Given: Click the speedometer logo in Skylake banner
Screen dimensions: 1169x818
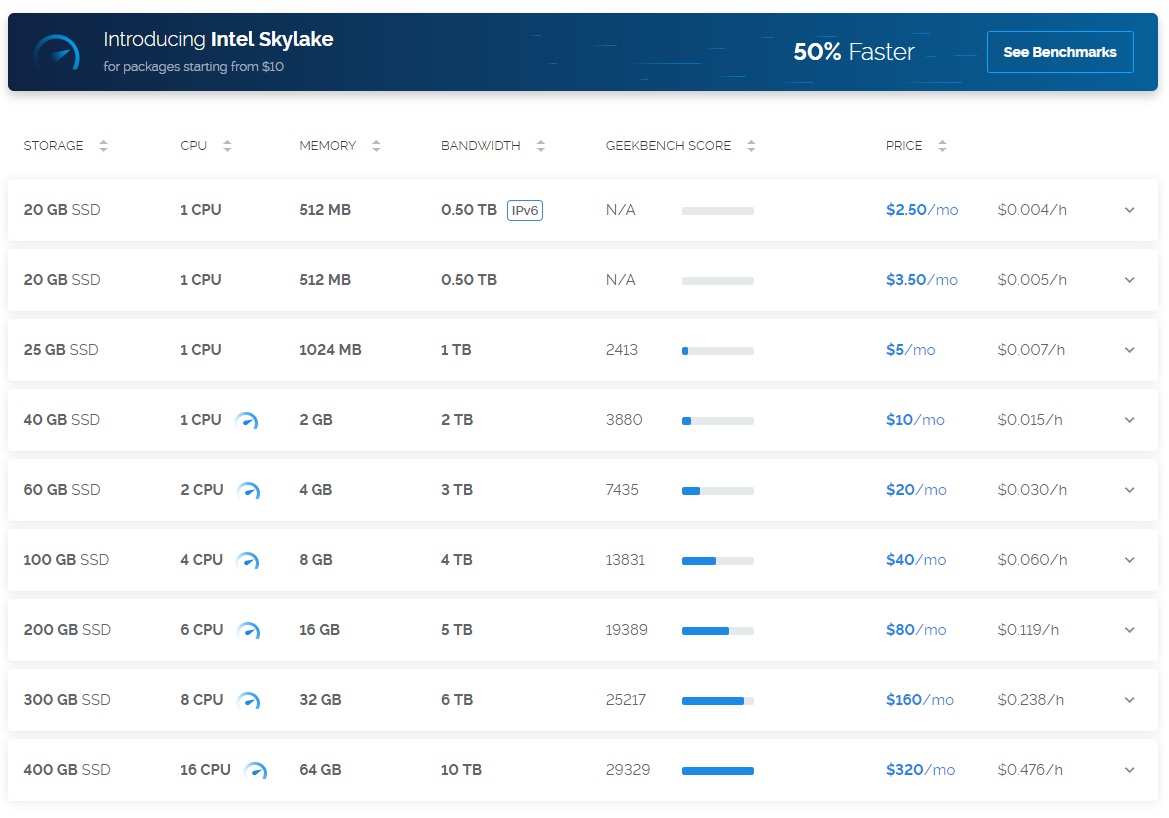Looking at the screenshot, I should click(56, 52).
